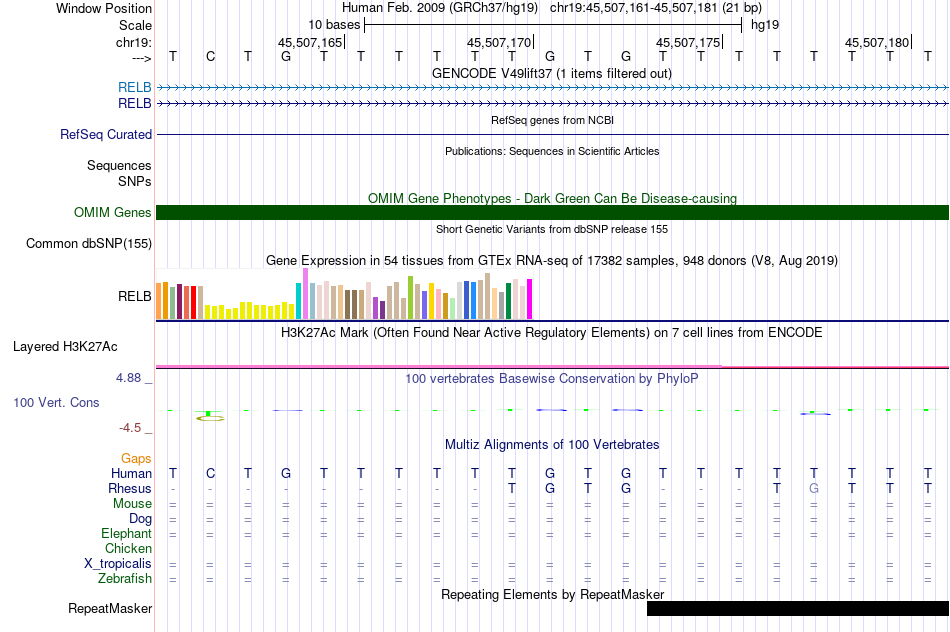This screenshot has width=950, height=632.
Task: Click the light-blue RELB GENCODE track label
Action: [135, 87]
